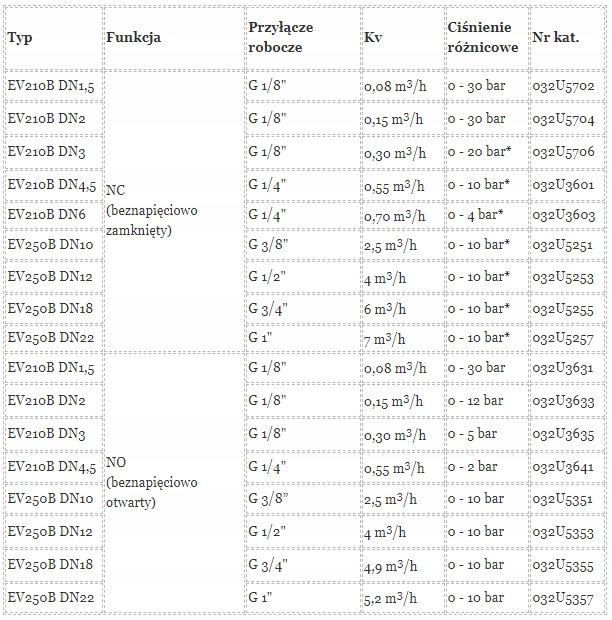The height and width of the screenshot is (620, 612).
Task: Select the 'Przyłącze robocze' header cell
Action: click(273, 37)
